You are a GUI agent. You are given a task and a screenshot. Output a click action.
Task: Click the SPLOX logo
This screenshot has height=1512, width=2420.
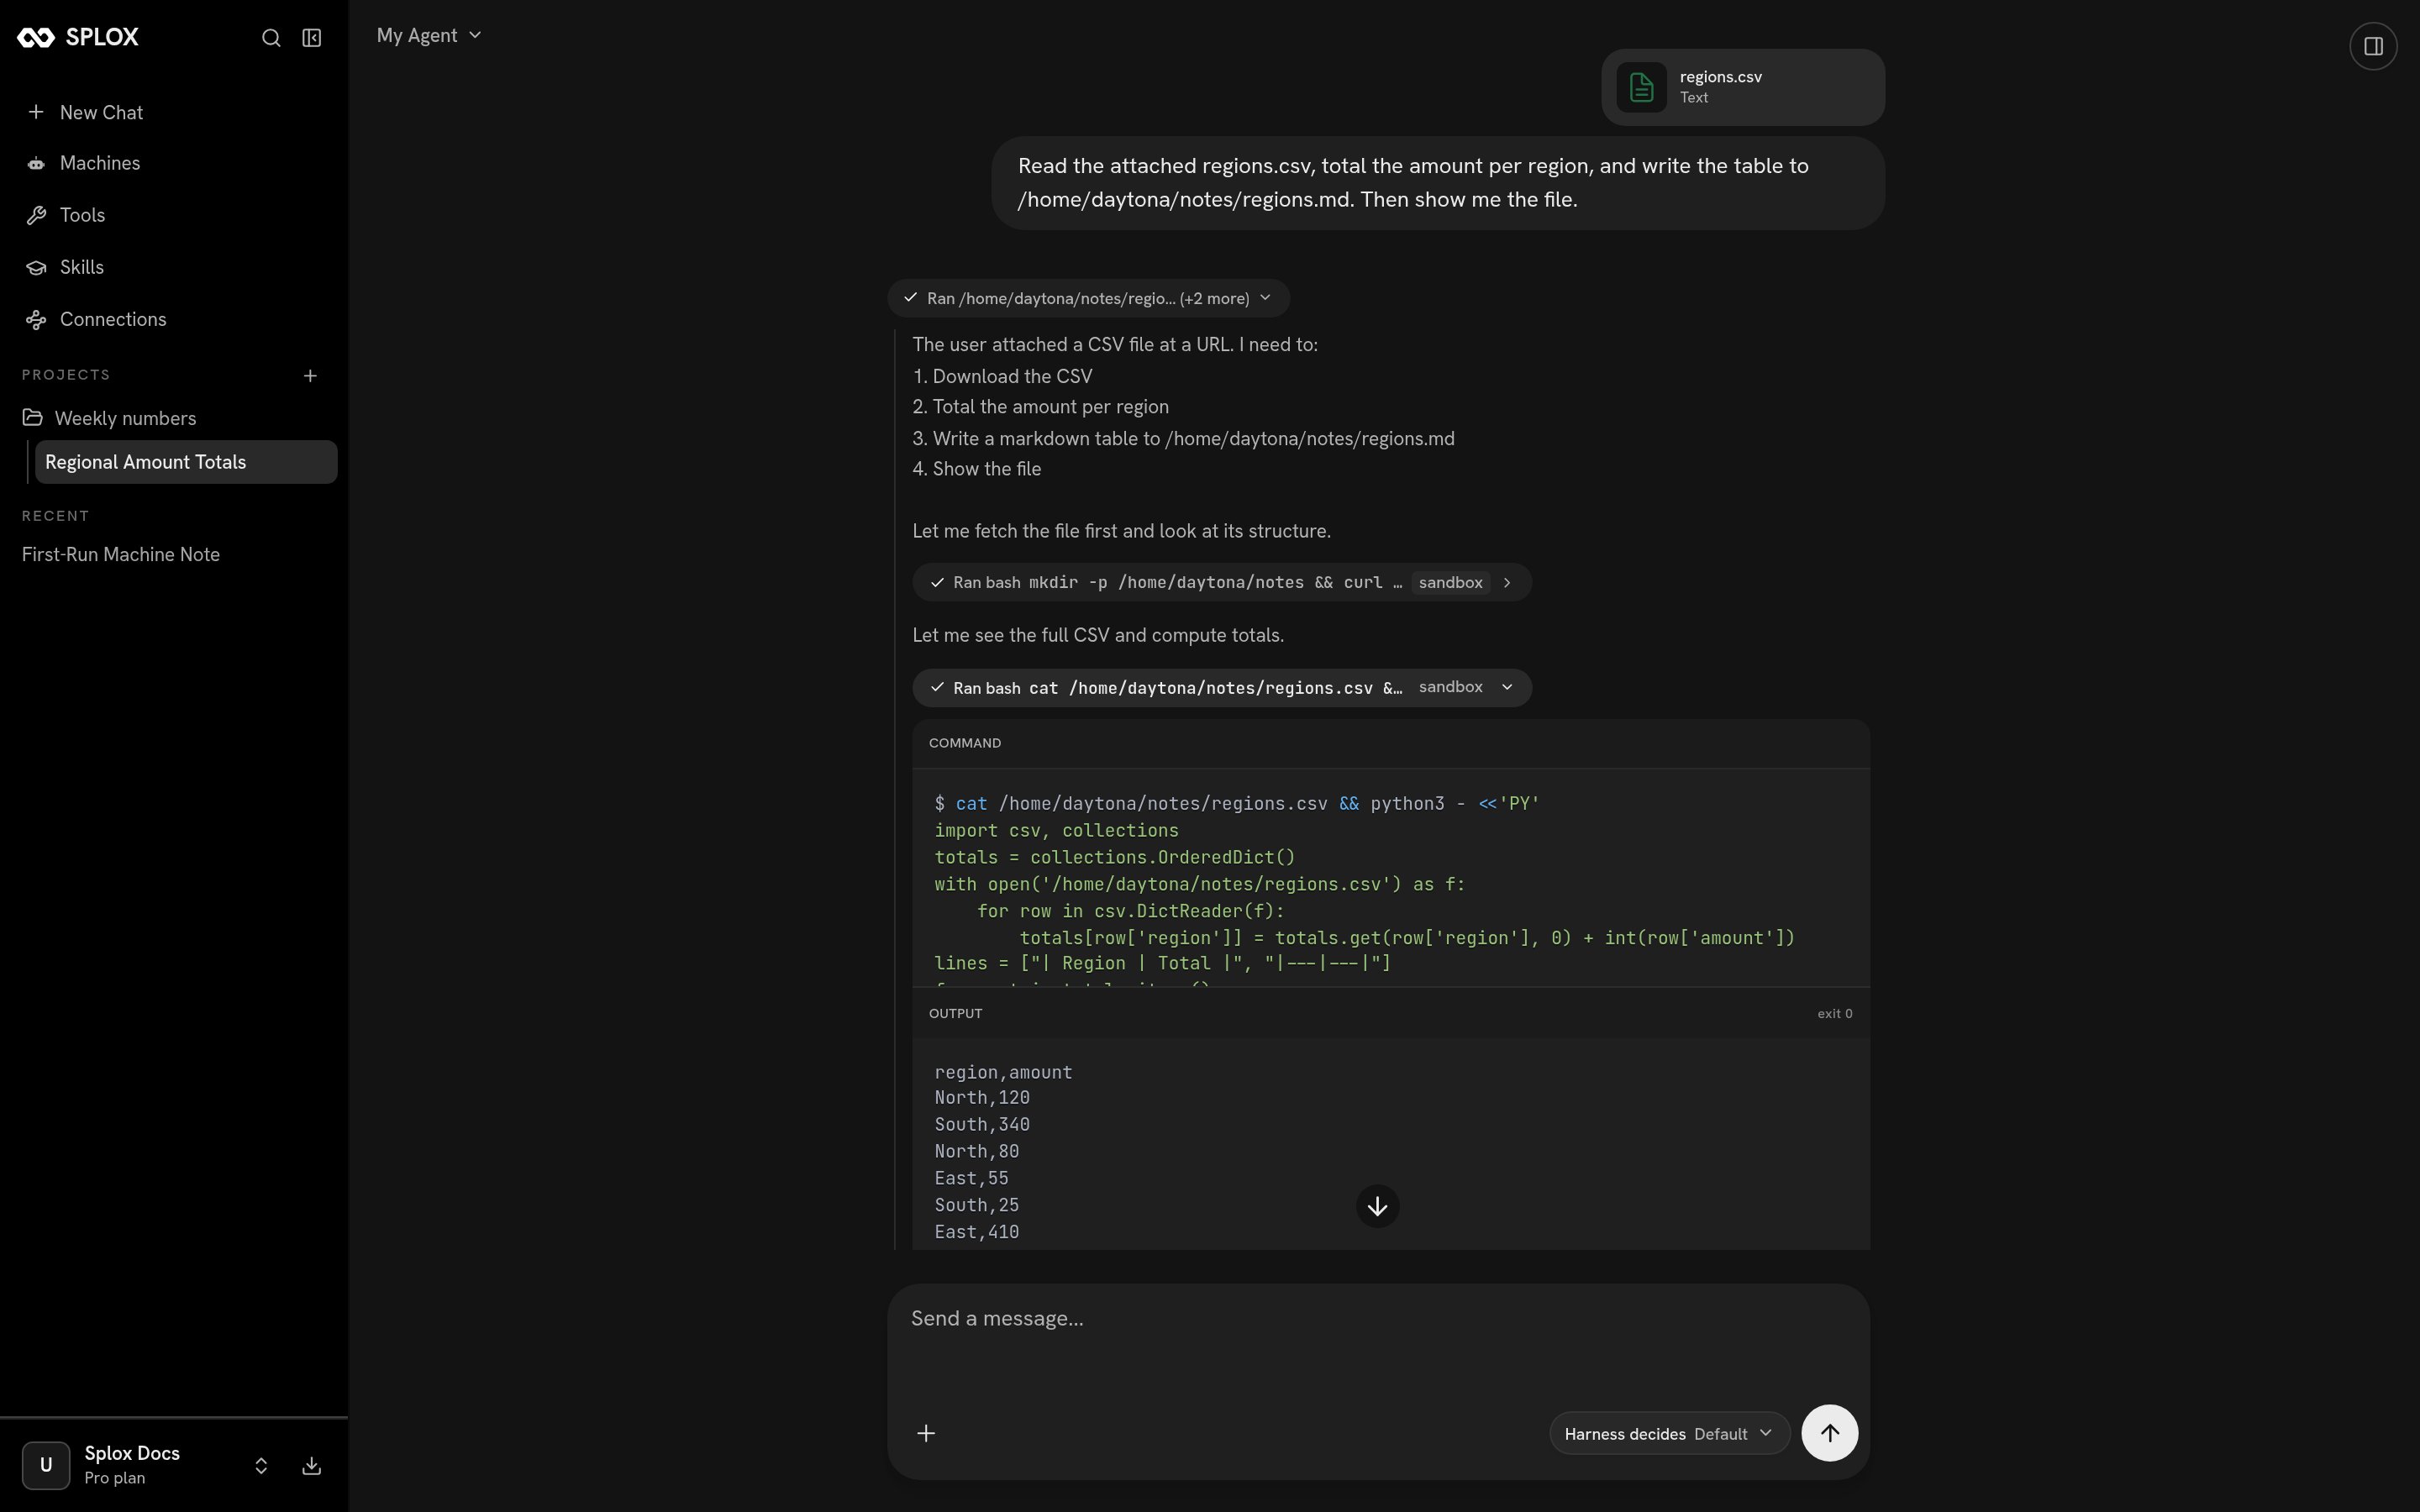click(78, 37)
